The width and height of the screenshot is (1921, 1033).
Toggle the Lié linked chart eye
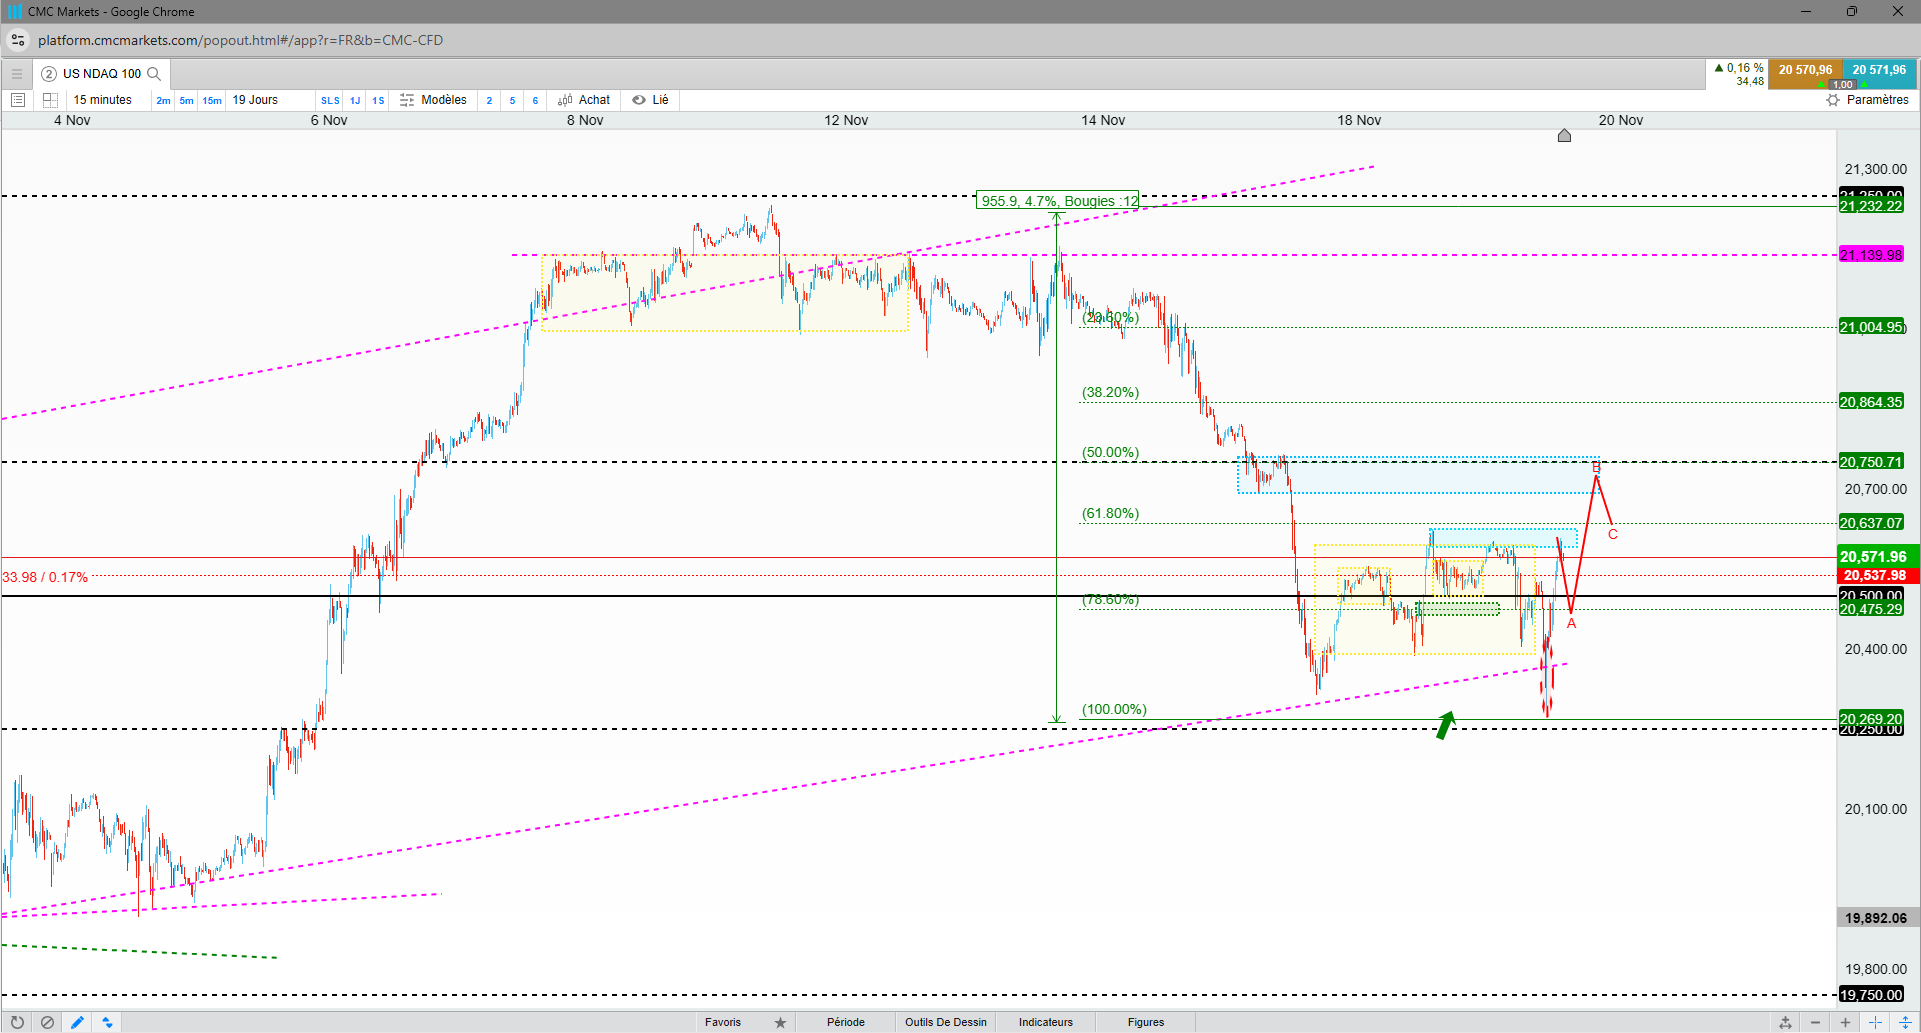pyautogui.click(x=650, y=100)
